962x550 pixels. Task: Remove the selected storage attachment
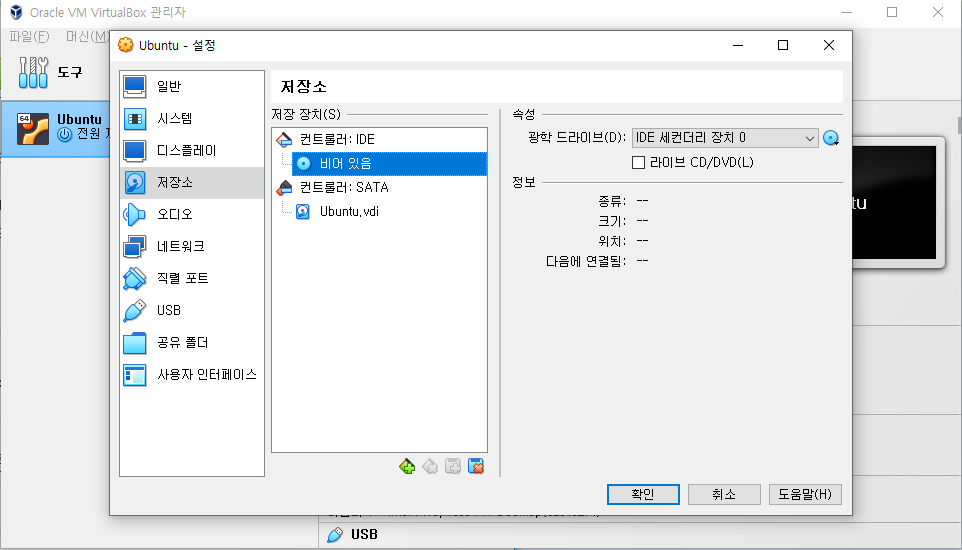tap(476, 467)
